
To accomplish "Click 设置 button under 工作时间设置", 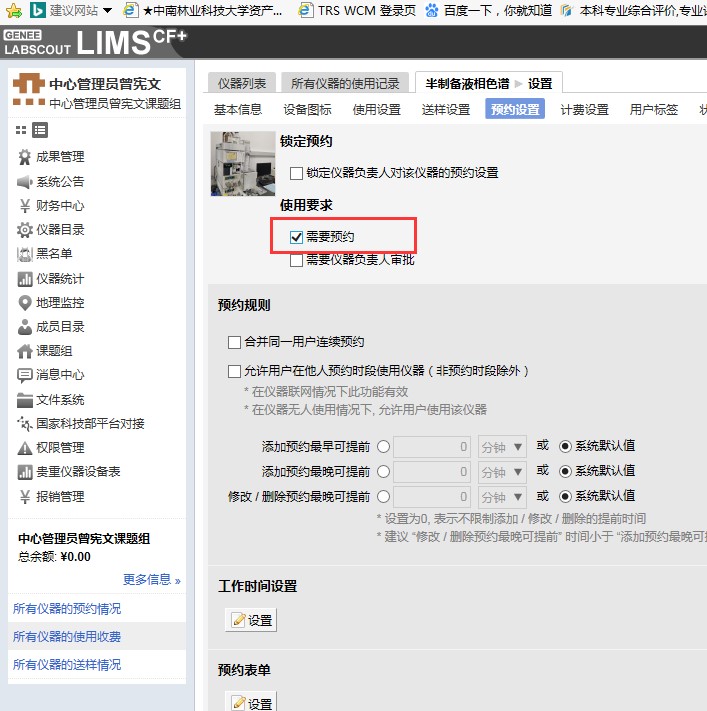I will (x=251, y=620).
